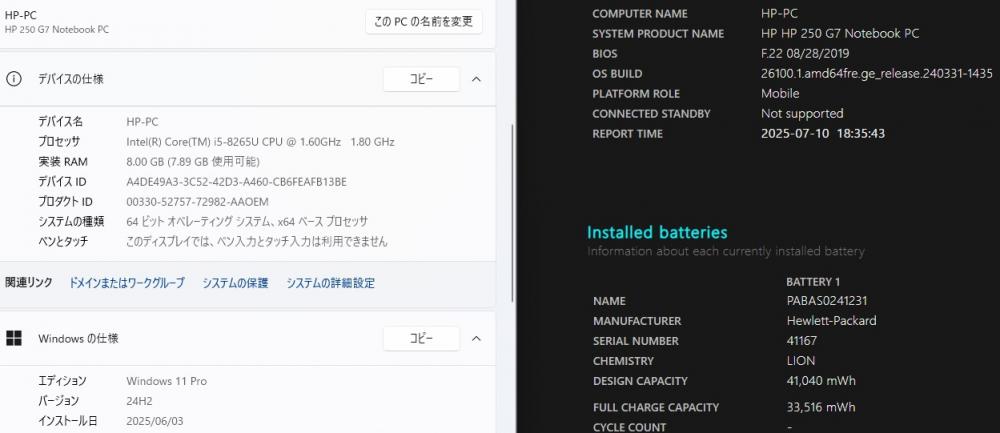Viewport: 1000px width, 433px height.
Task: Click the Windows logo icon in specifications
Action: point(14,339)
